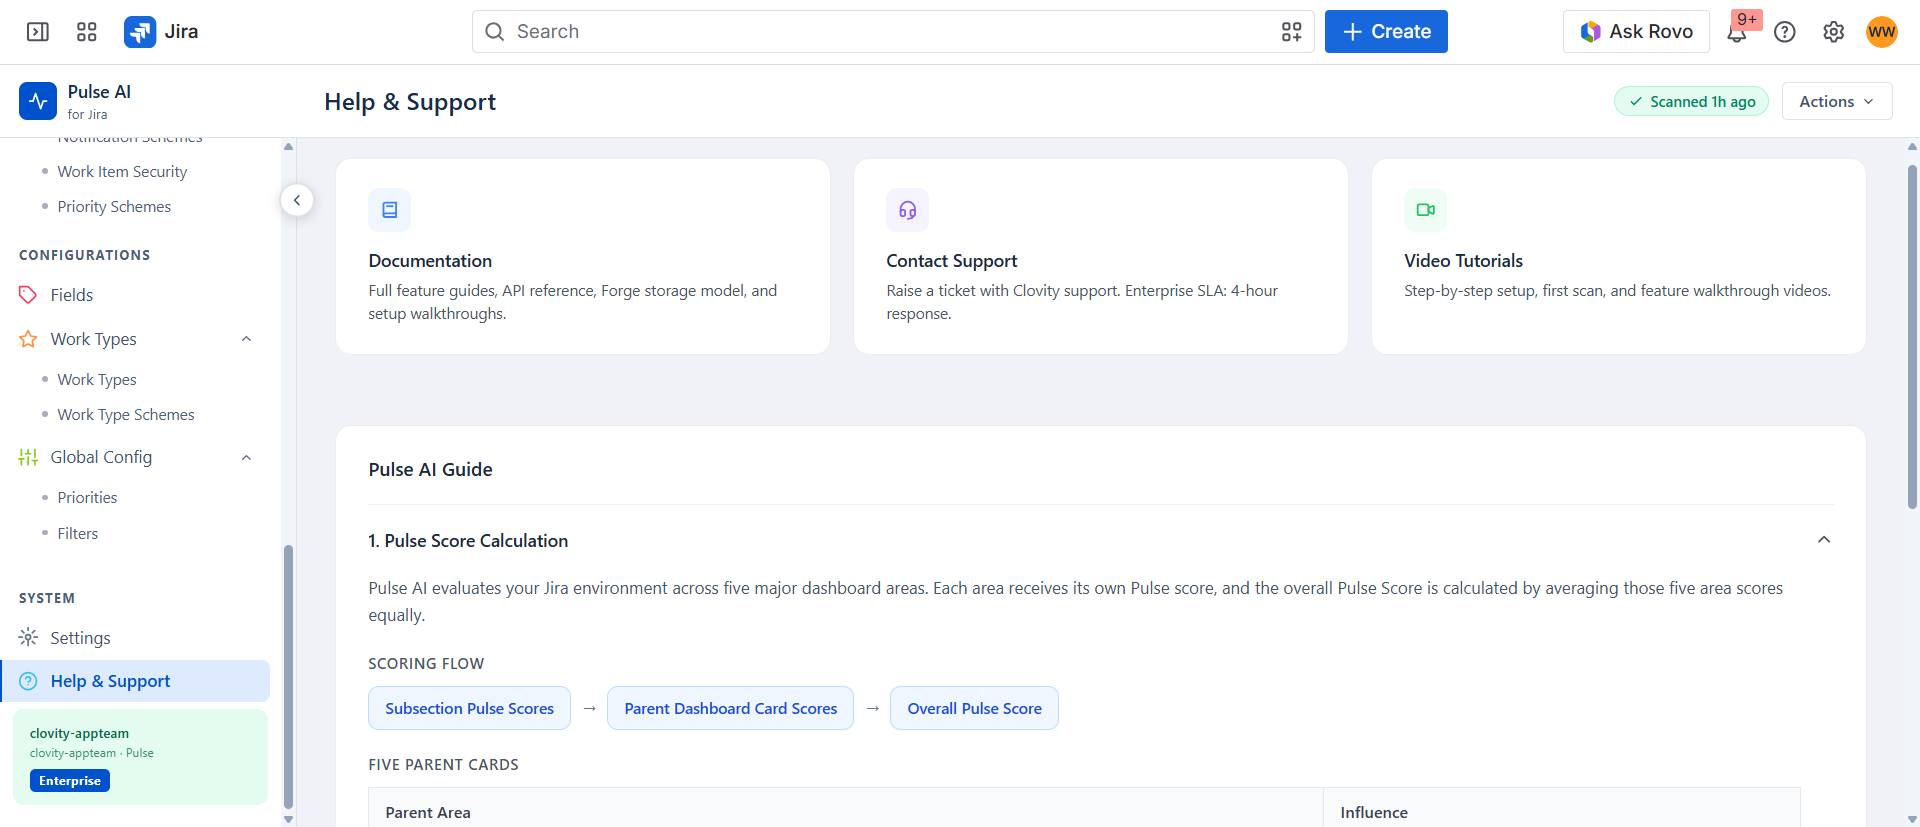
Task: Click the Contact Support headset icon
Action: pyautogui.click(x=908, y=210)
